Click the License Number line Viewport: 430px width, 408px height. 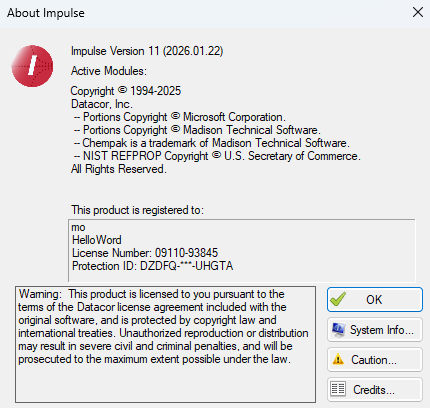(x=145, y=253)
